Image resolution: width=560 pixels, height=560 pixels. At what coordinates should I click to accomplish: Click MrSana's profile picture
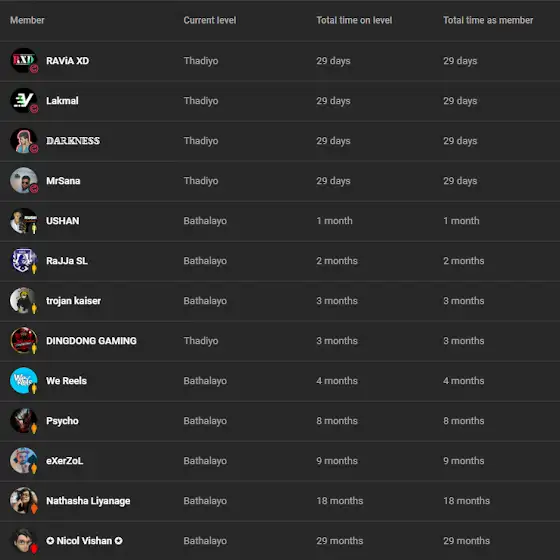(24, 180)
